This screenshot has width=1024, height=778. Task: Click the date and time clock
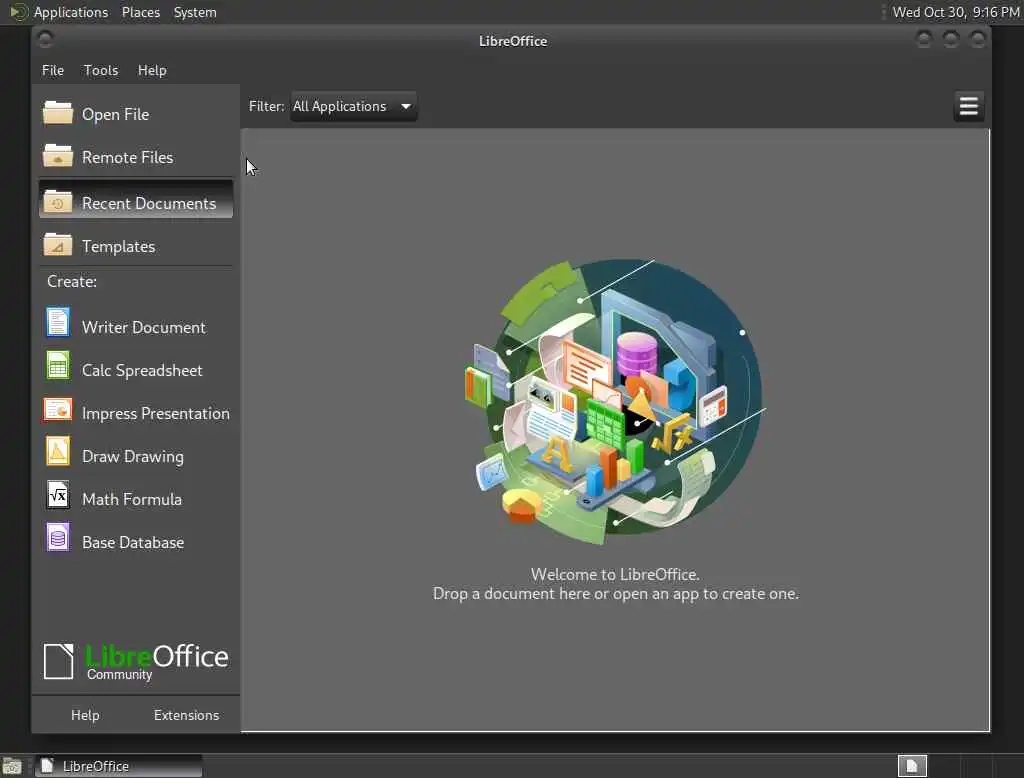point(955,12)
